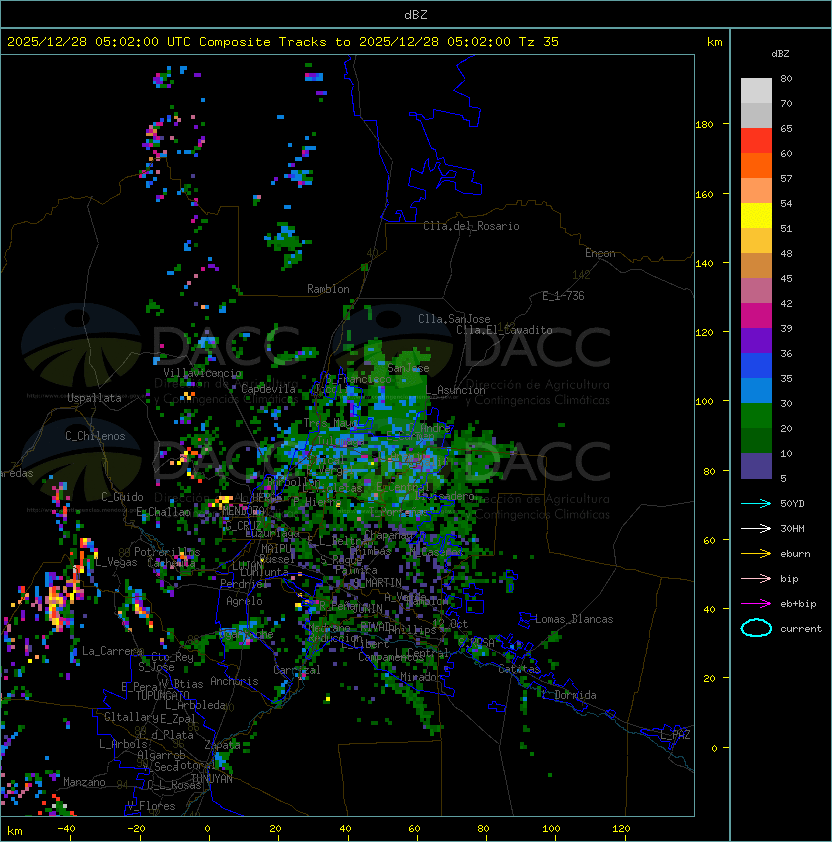Screen dimensions: 832x842
Task: Click the pink bip arrow in legend
Action: pos(756,579)
